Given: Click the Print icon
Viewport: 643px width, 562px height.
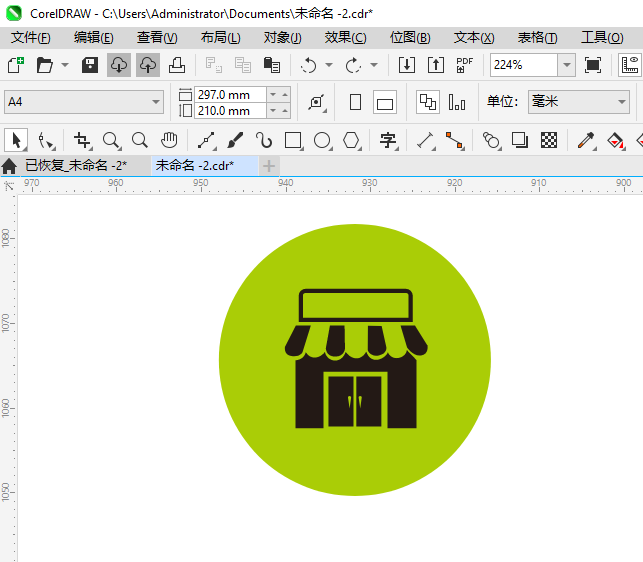Looking at the screenshot, I should click(177, 65).
